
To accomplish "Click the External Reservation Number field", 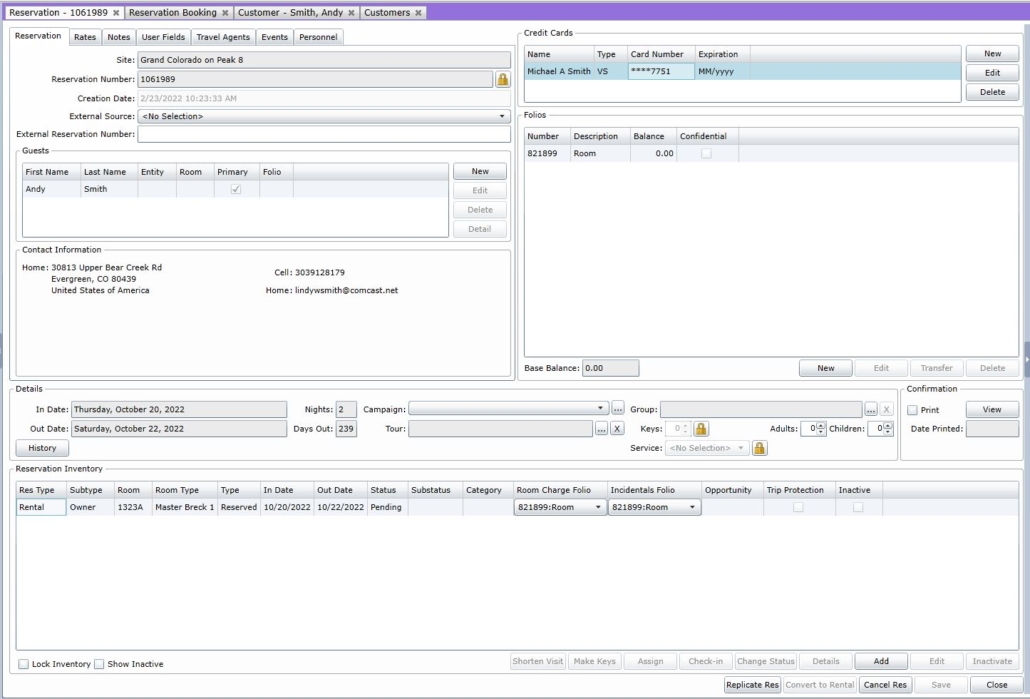I will pos(324,134).
